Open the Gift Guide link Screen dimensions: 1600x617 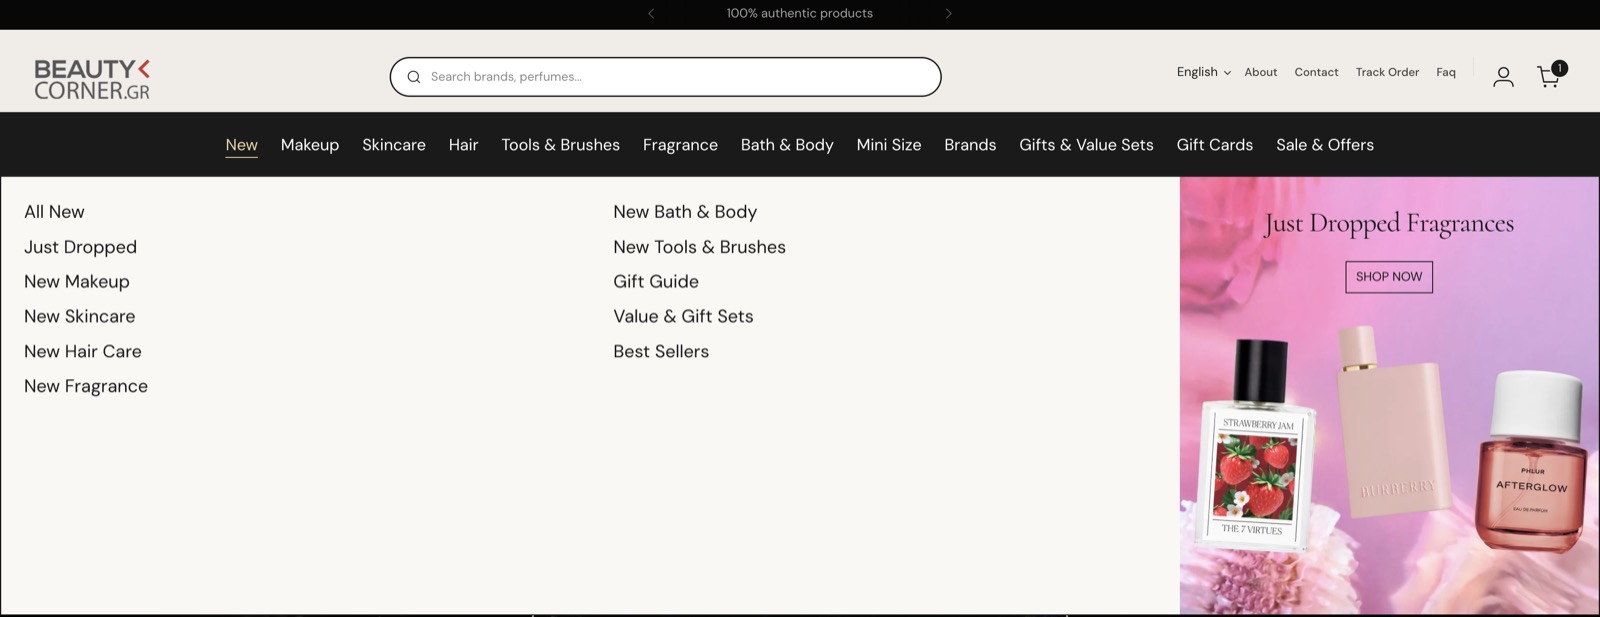coord(656,282)
